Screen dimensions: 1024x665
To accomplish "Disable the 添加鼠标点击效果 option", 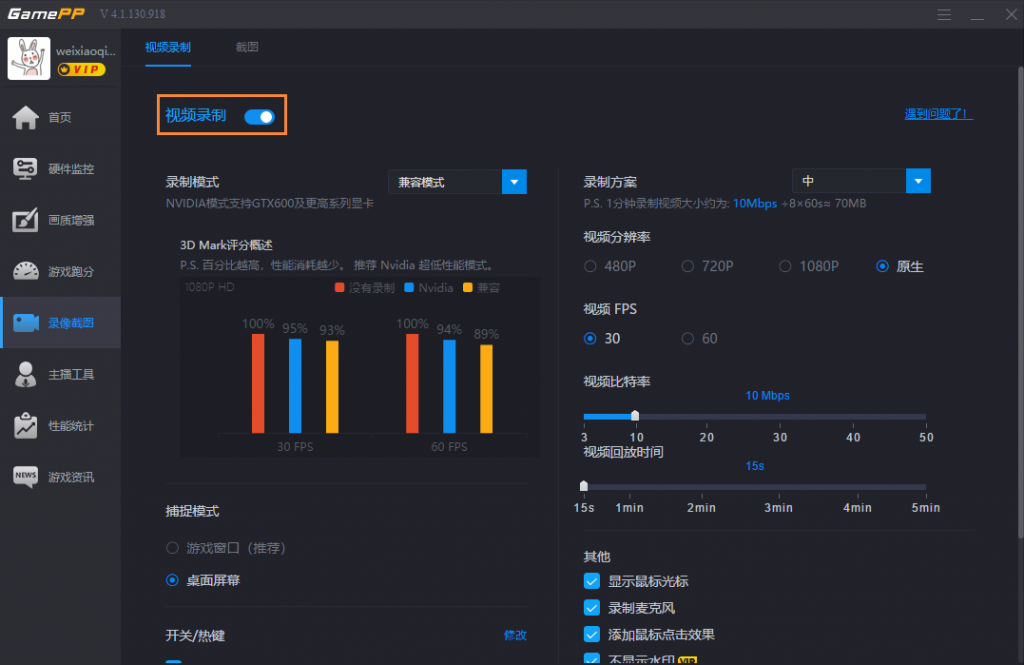I will [x=593, y=633].
